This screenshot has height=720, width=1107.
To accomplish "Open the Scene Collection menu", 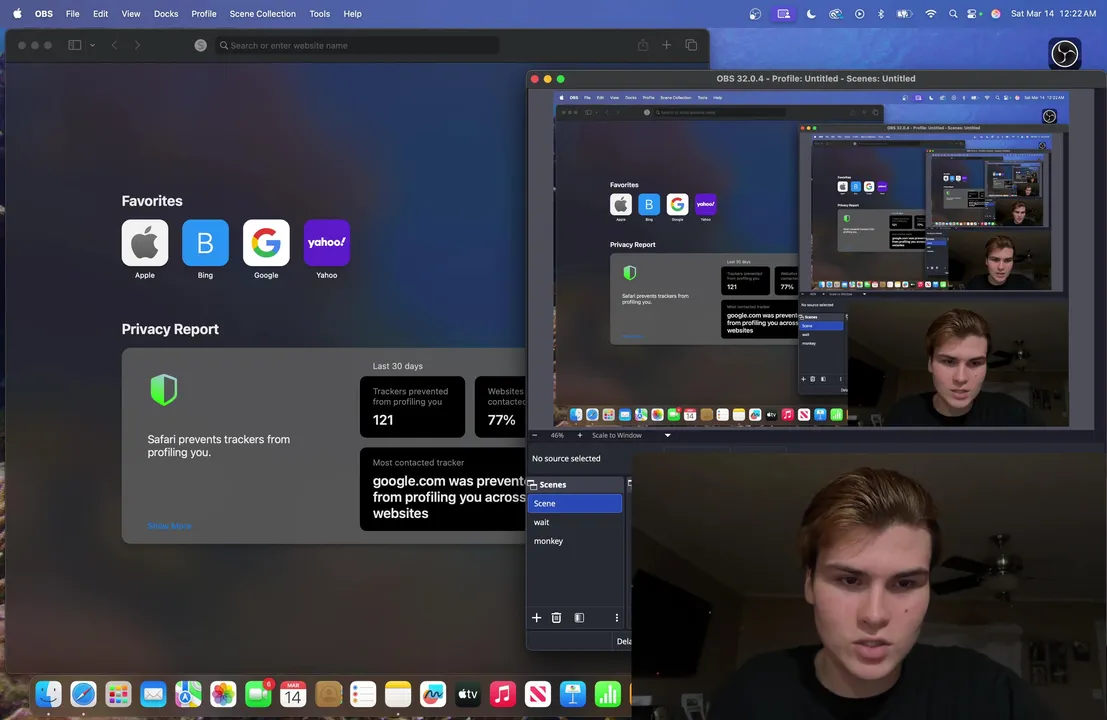I will pos(263,13).
